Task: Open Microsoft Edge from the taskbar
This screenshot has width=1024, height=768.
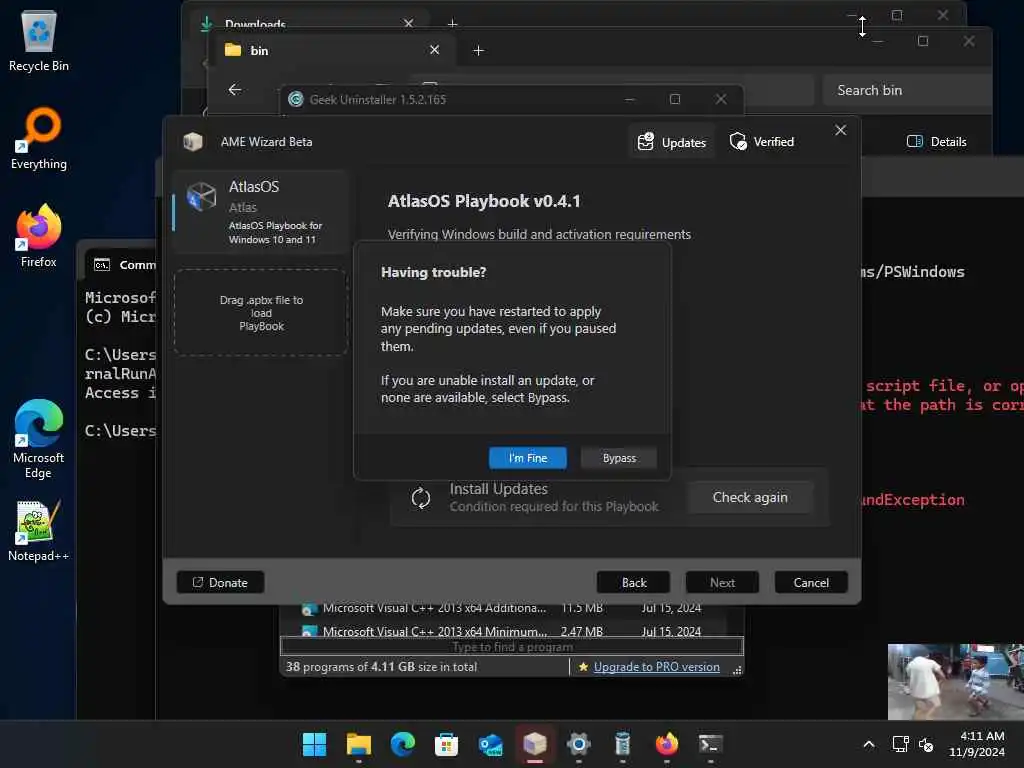Action: tap(402, 744)
